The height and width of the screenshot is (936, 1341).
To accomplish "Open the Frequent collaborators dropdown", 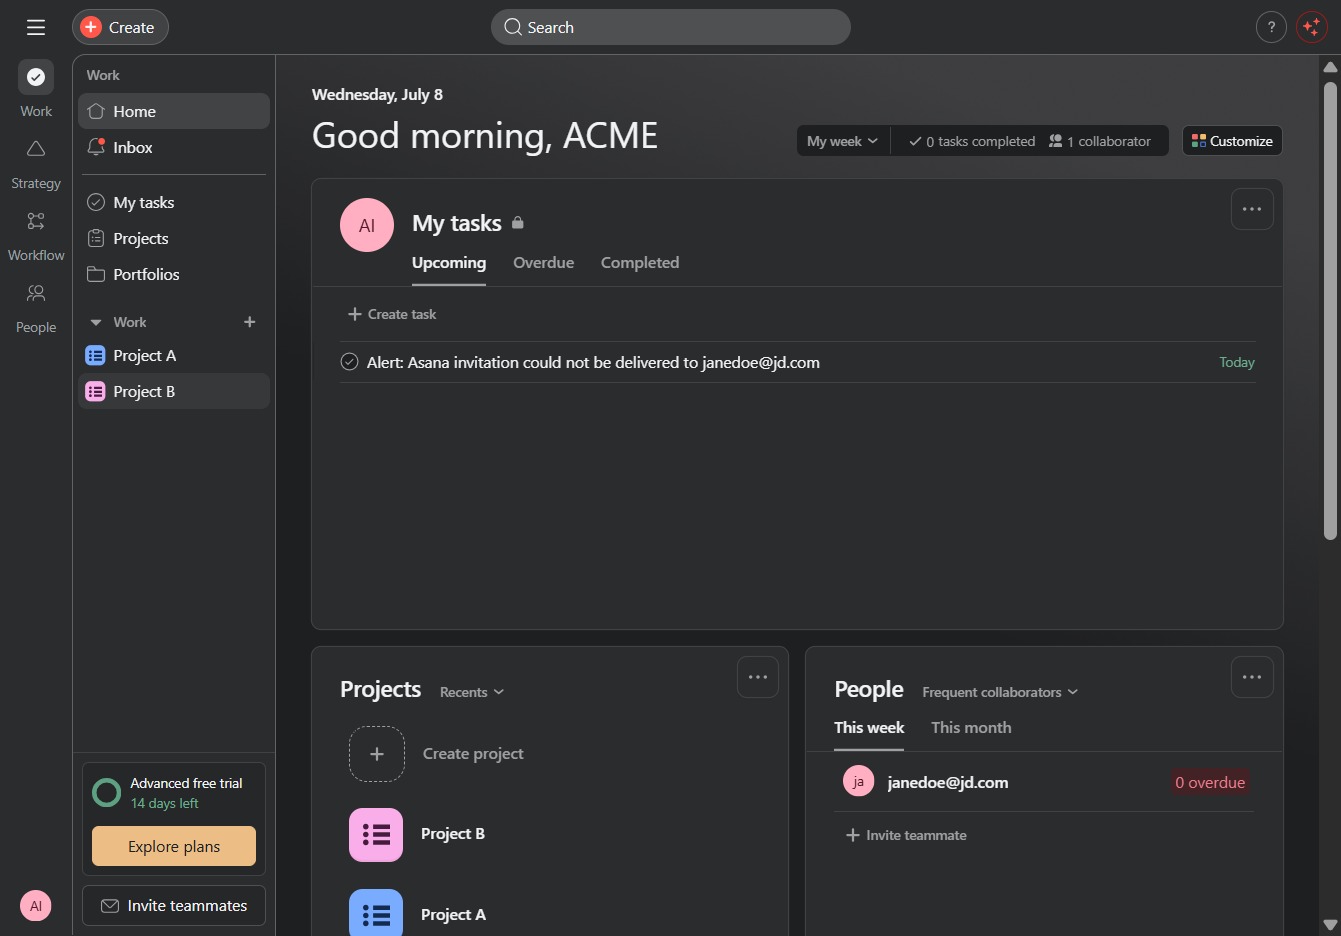I will (x=1000, y=692).
